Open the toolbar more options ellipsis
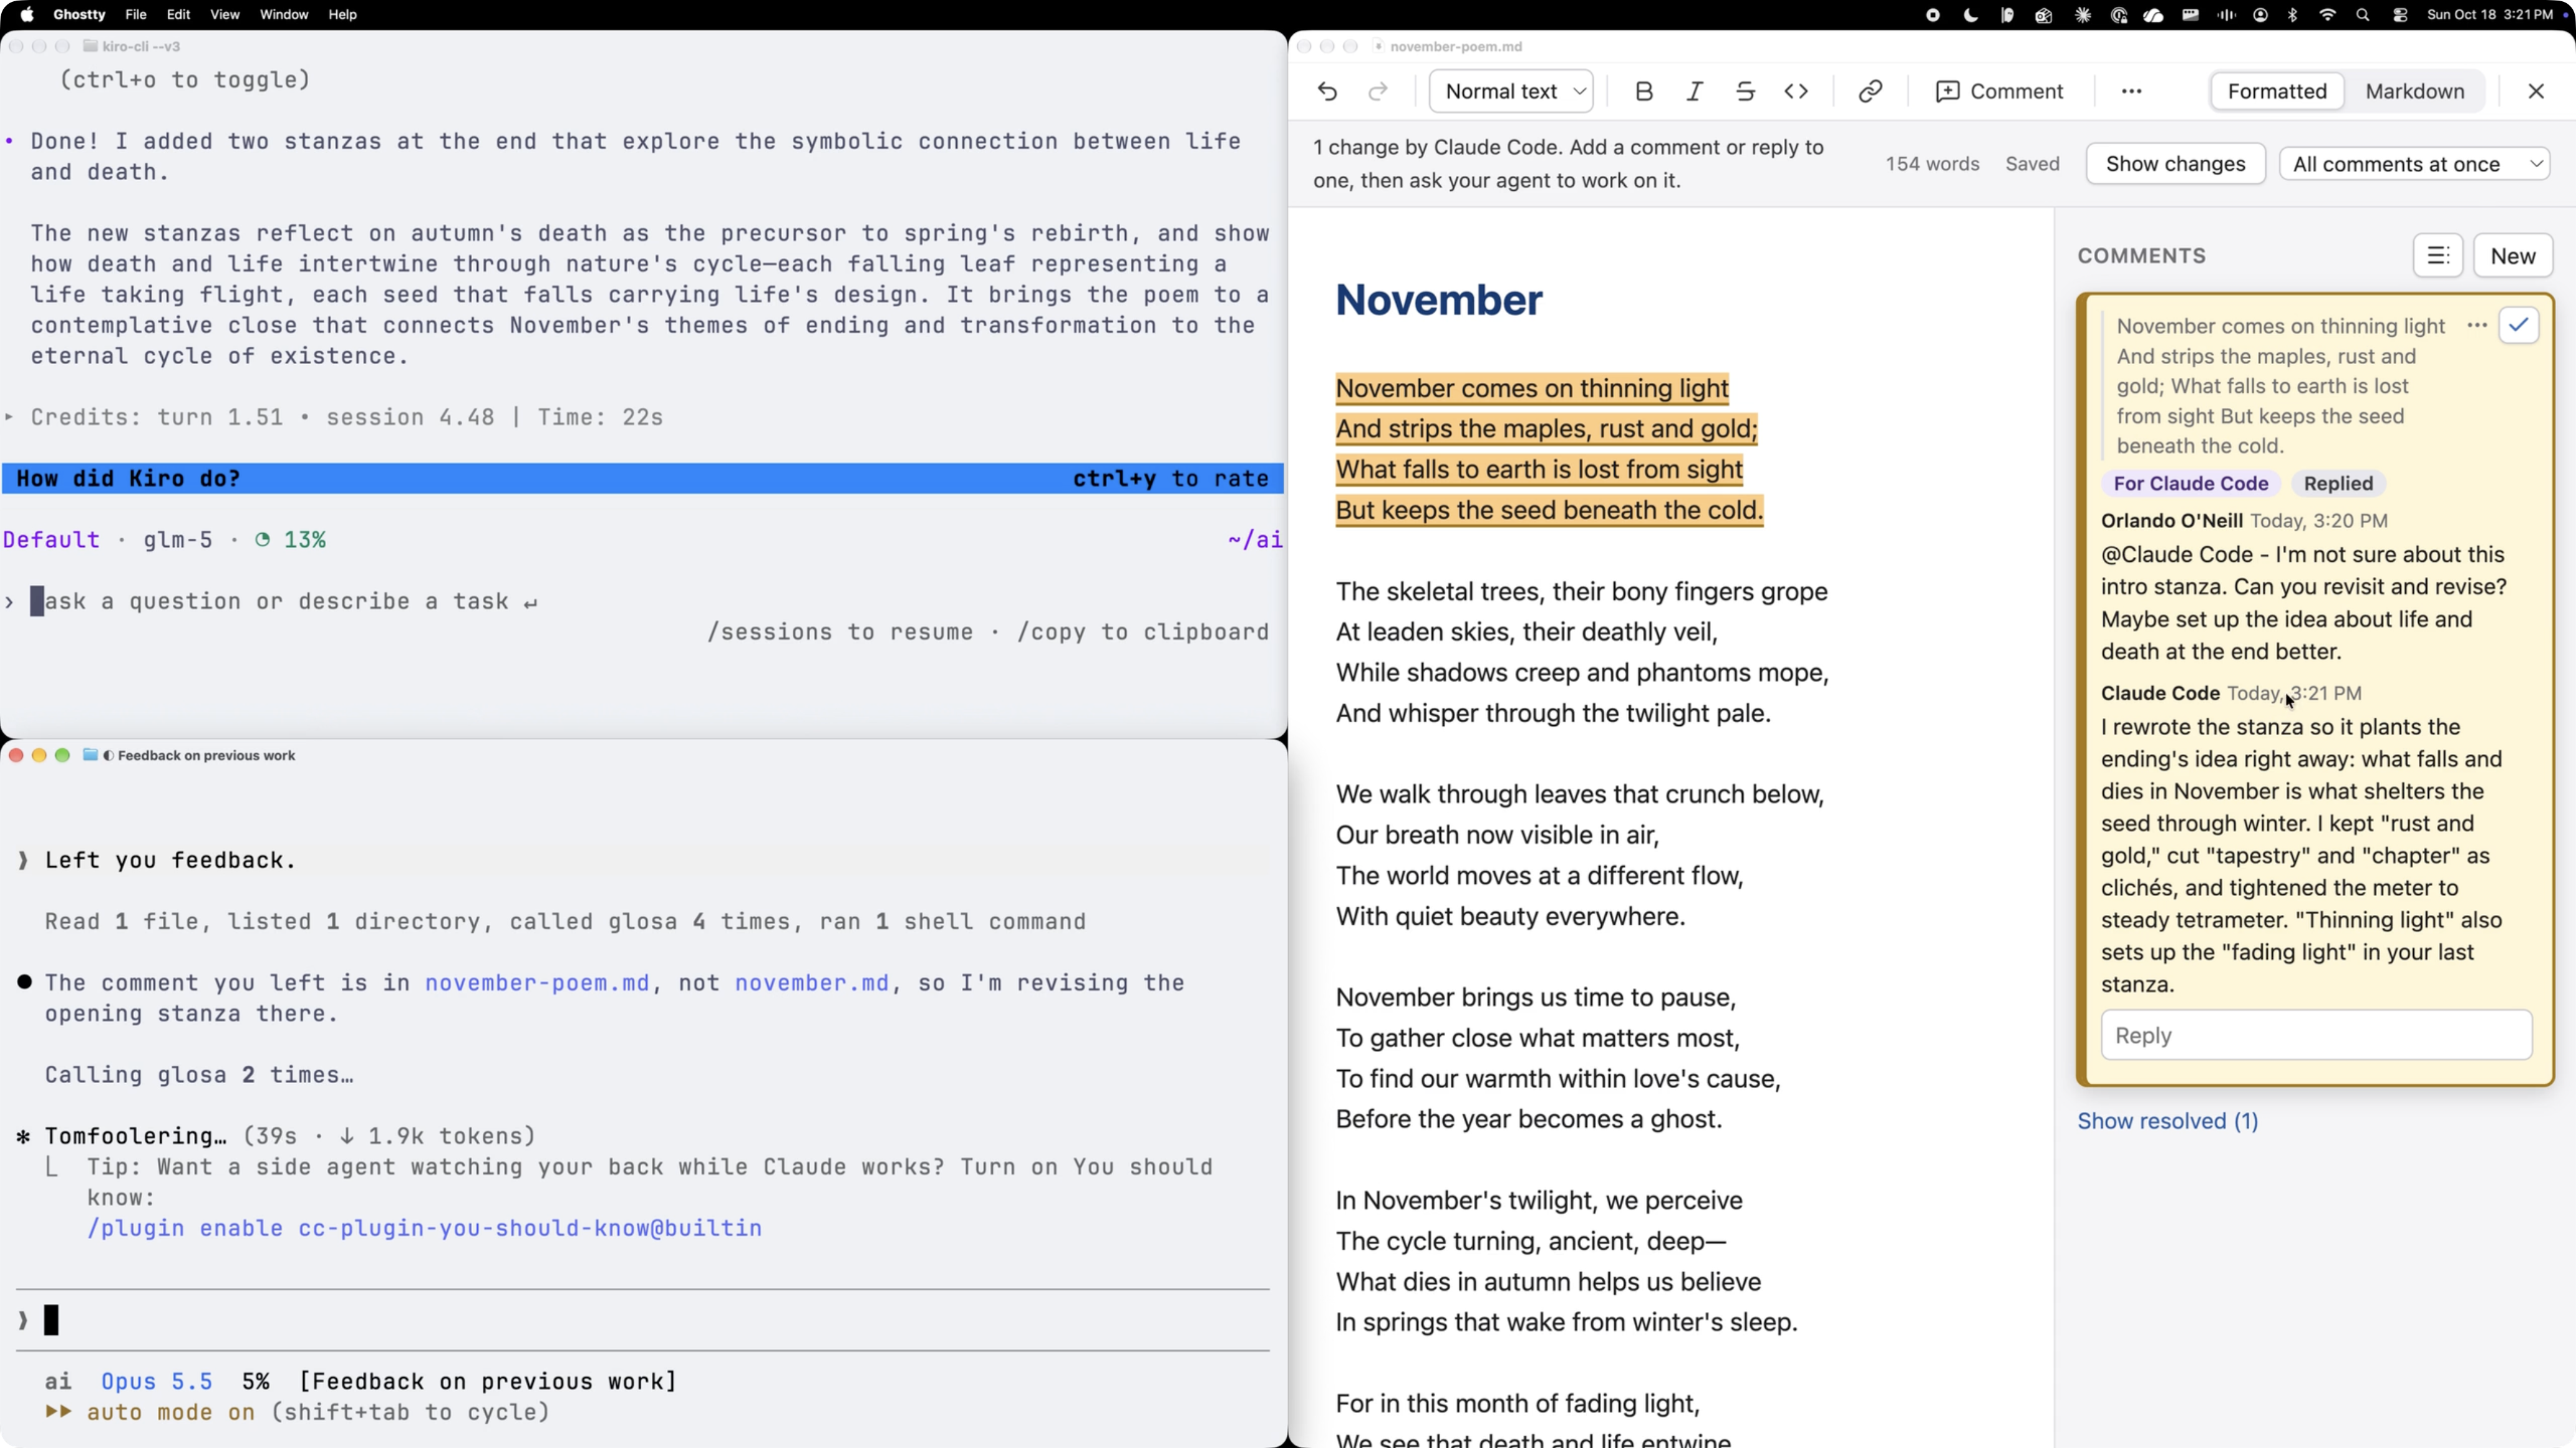The height and width of the screenshot is (1448, 2576). pyautogui.click(x=2131, y=91)
